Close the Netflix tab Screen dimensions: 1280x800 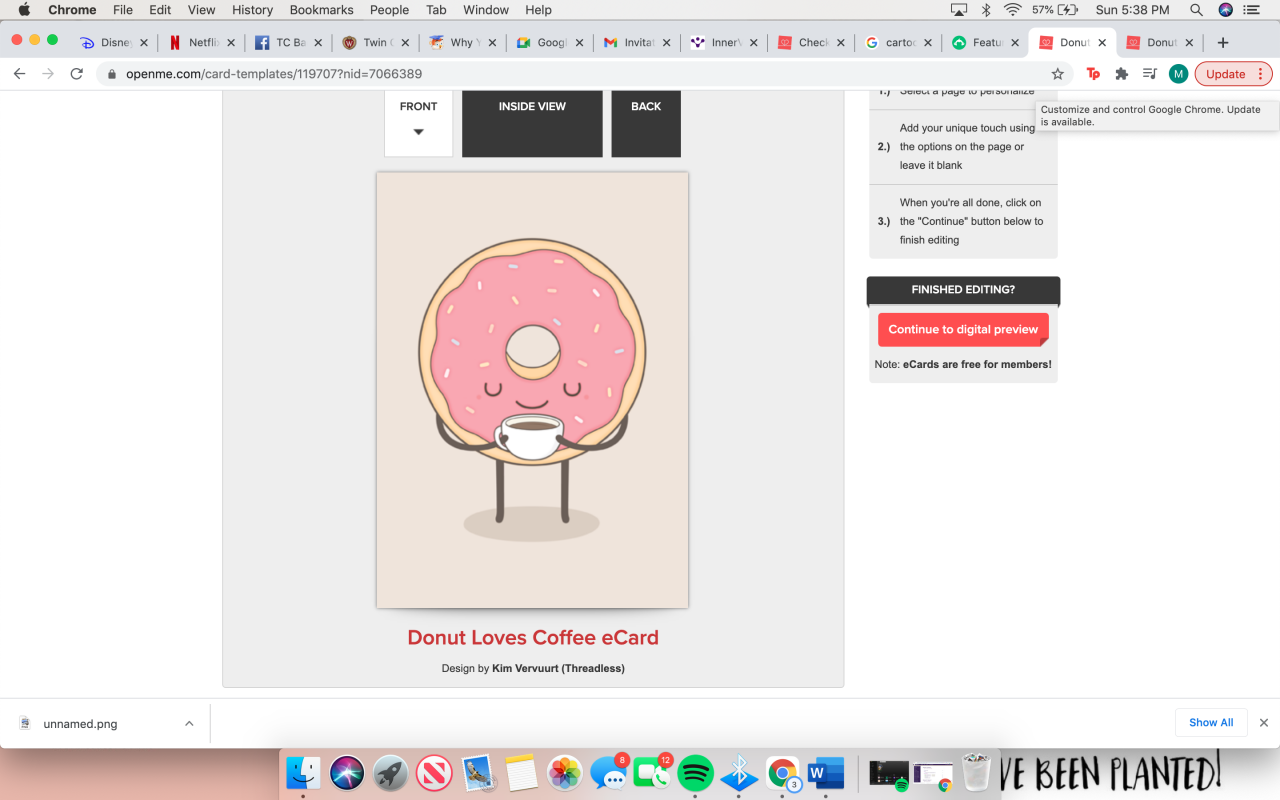(x=231, y=43)
